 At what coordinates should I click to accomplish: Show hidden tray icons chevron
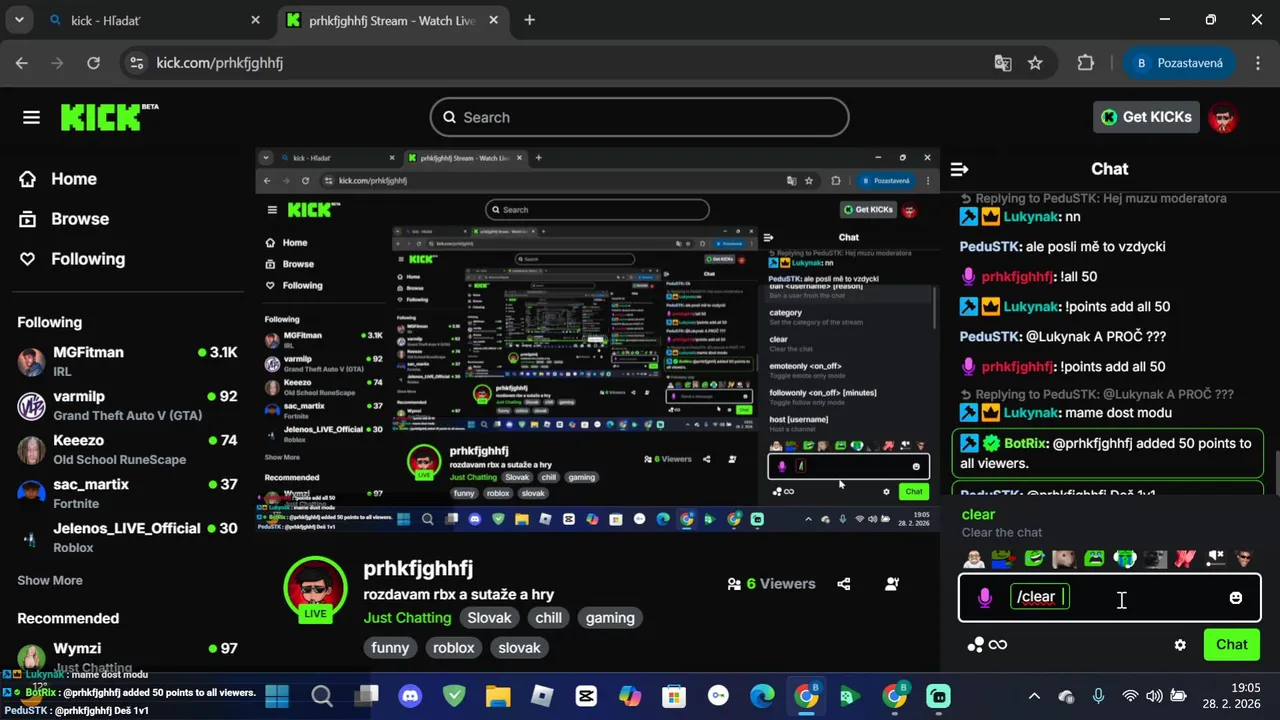tap(1034, 697)
